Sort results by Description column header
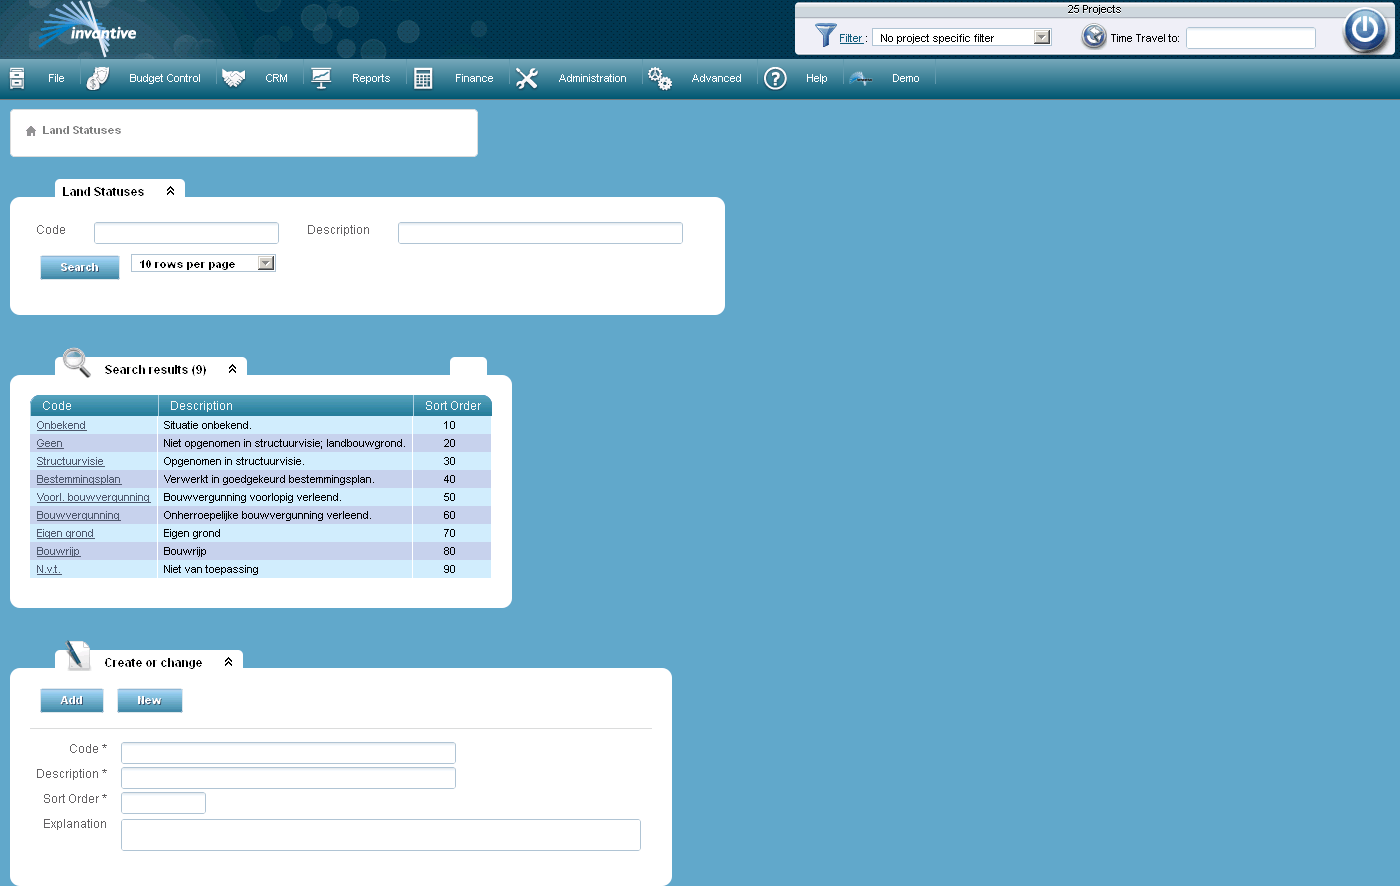Screen dimensions: 1400x886 pyautogui.click(x=286, y=406)
